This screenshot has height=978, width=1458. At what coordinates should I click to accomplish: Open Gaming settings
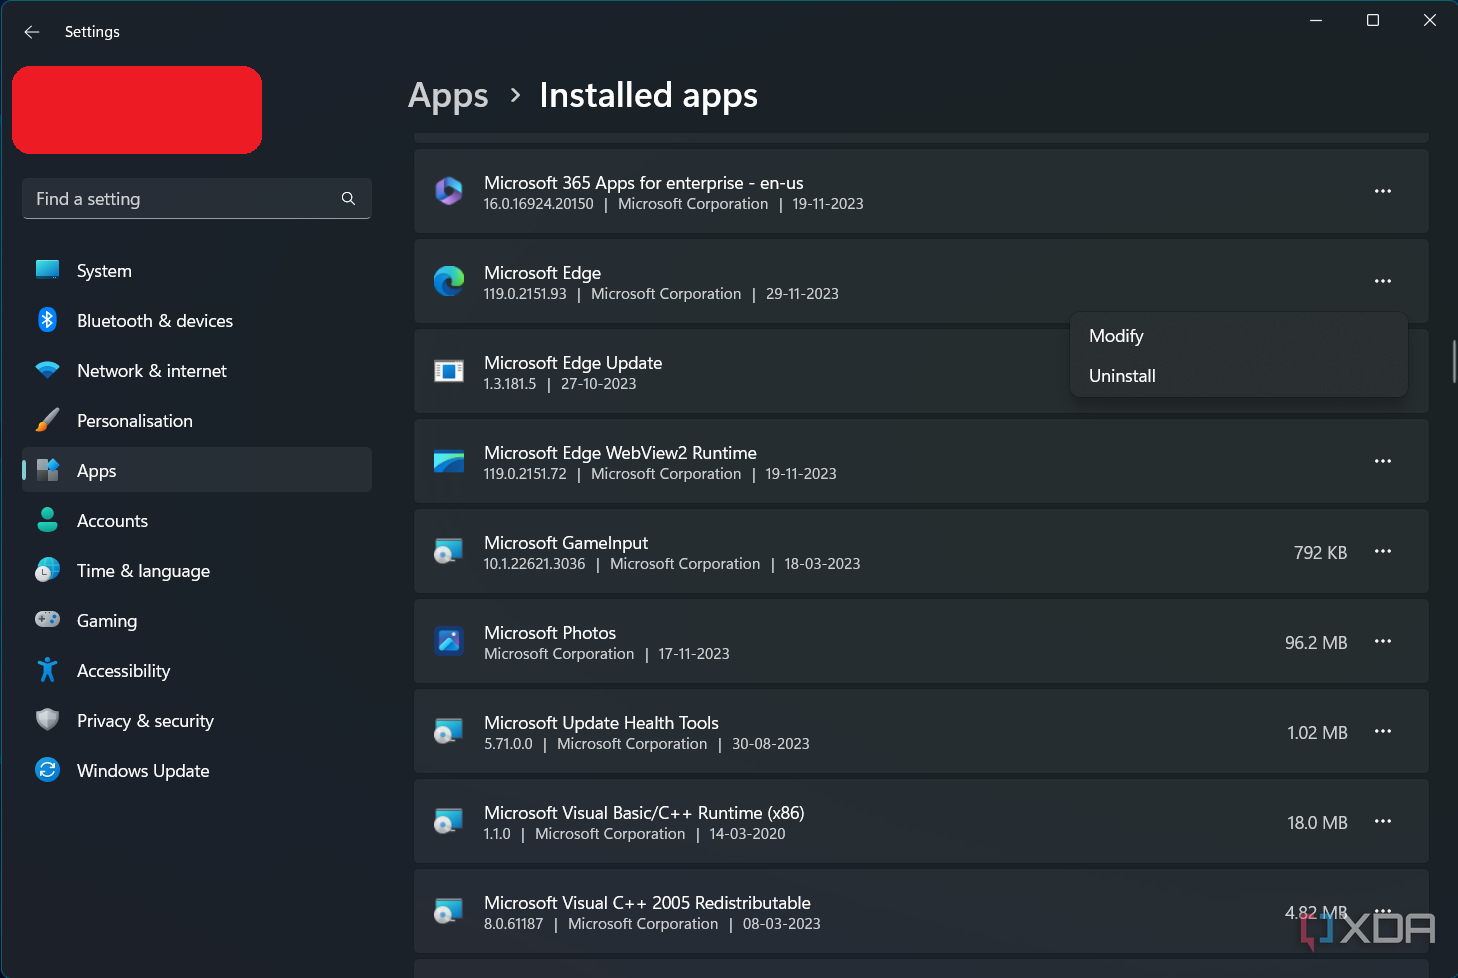[197, 621]
